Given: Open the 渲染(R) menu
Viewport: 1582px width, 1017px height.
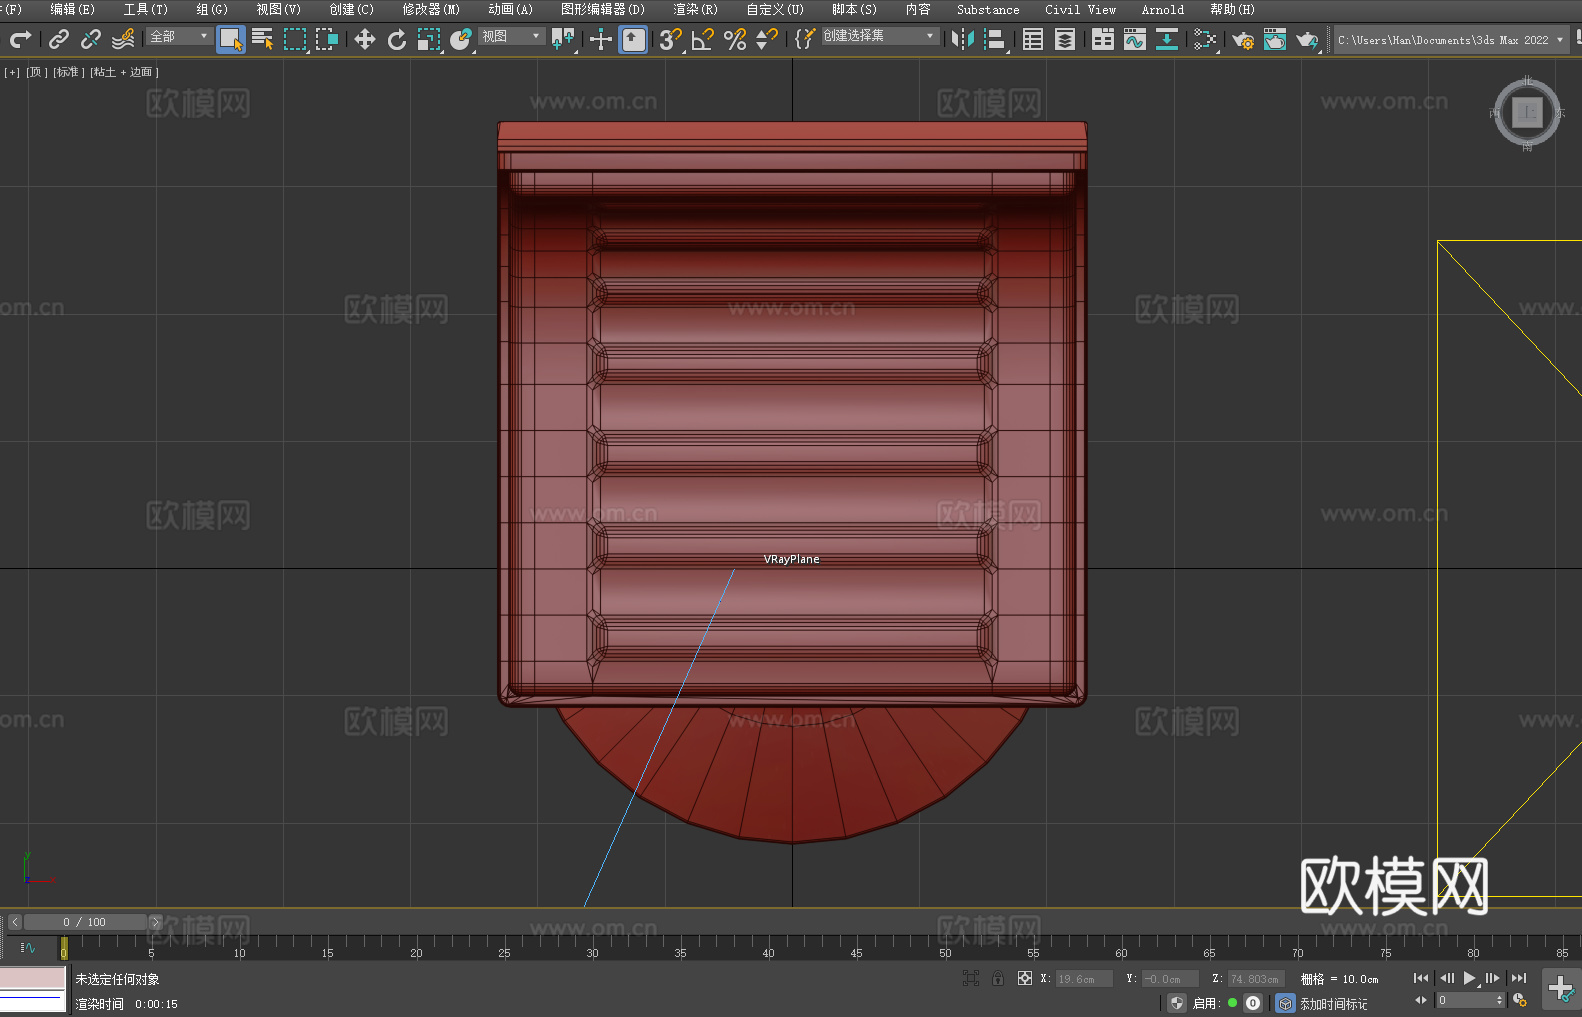Looking at the screenshot, I should 695,9.
